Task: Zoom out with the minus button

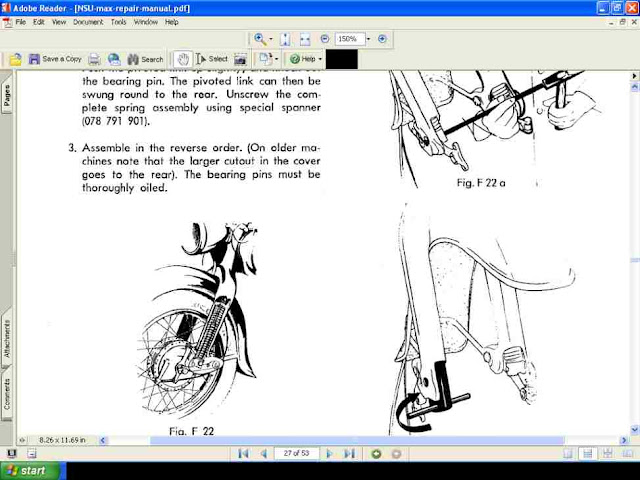Action: pos(325,39)
